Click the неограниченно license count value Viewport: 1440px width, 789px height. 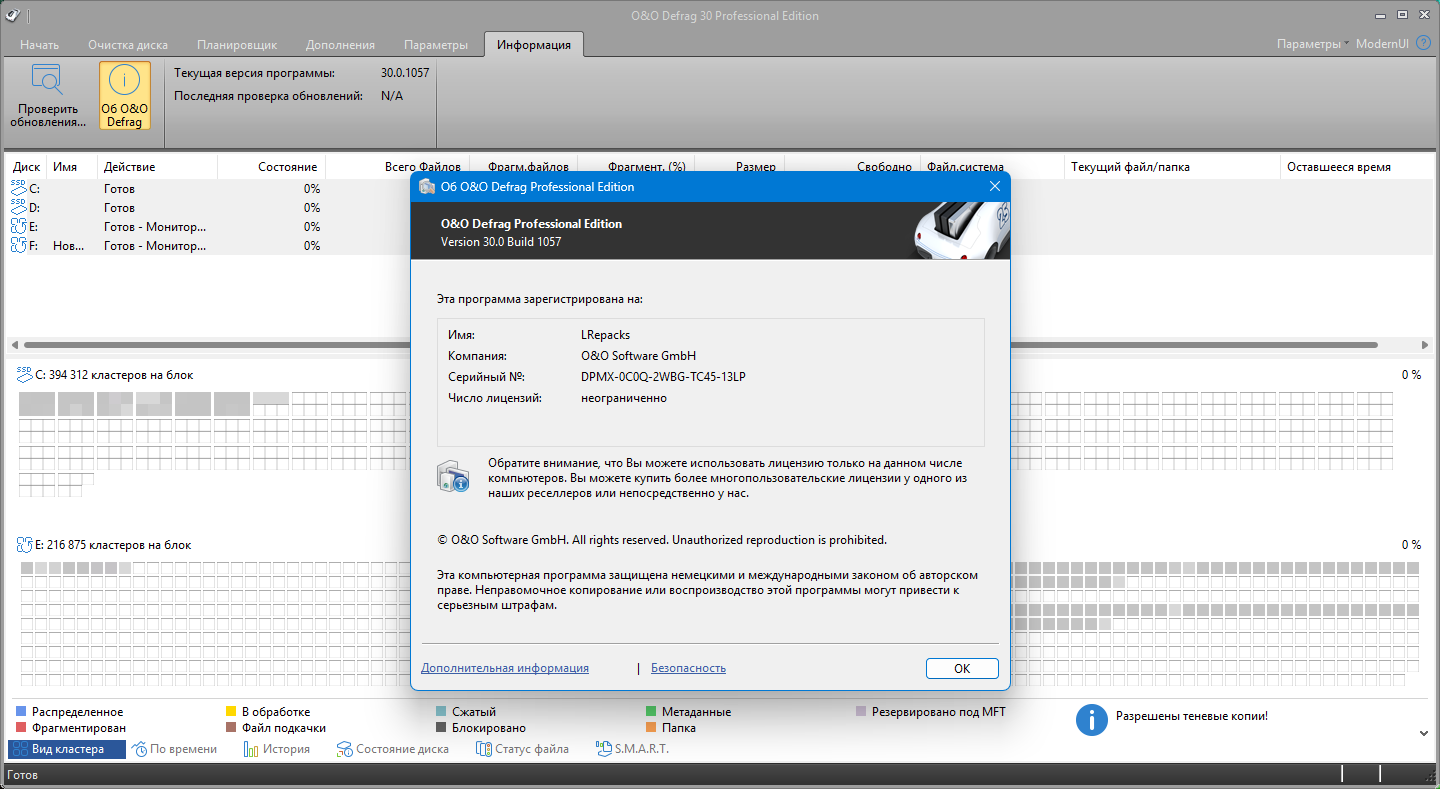click(x=624, y=398)
